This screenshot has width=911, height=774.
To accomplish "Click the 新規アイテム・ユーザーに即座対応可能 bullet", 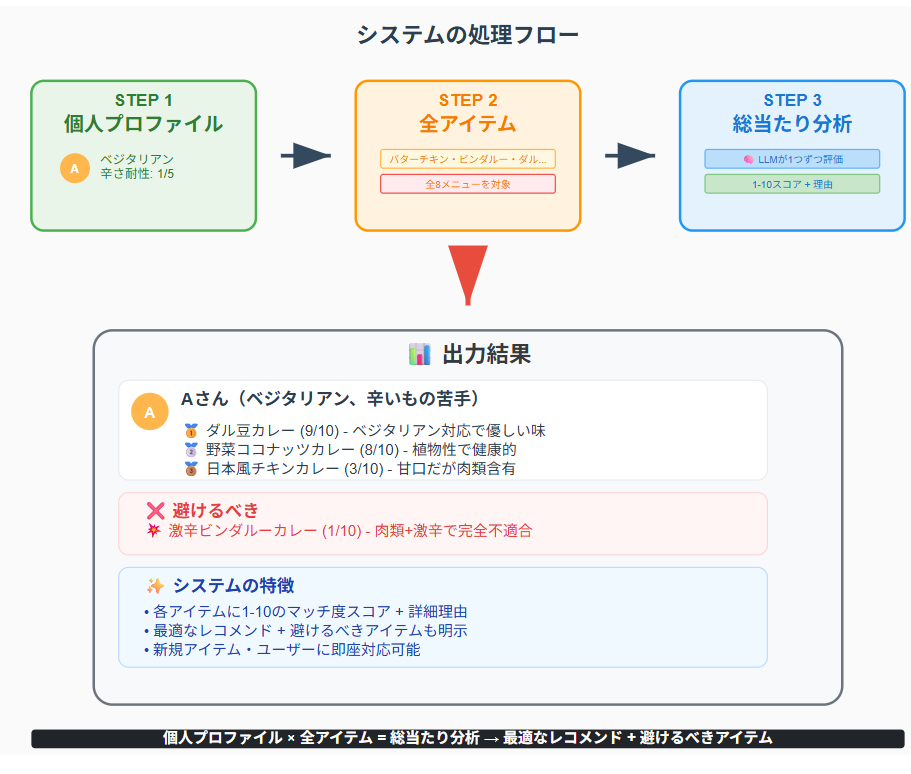I will (282, 650).
